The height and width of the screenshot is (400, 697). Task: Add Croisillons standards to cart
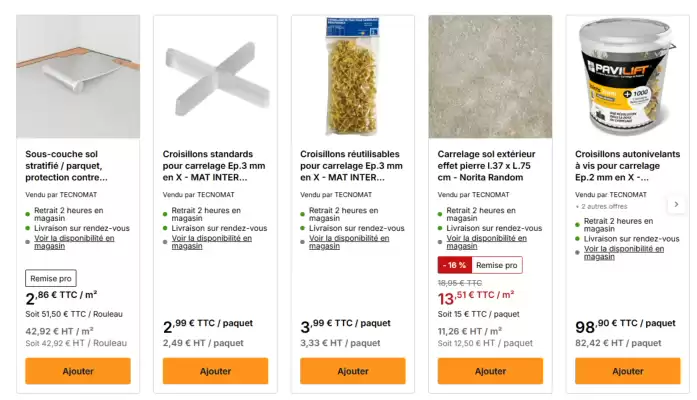pyautogui.click(x=216, y=371)
